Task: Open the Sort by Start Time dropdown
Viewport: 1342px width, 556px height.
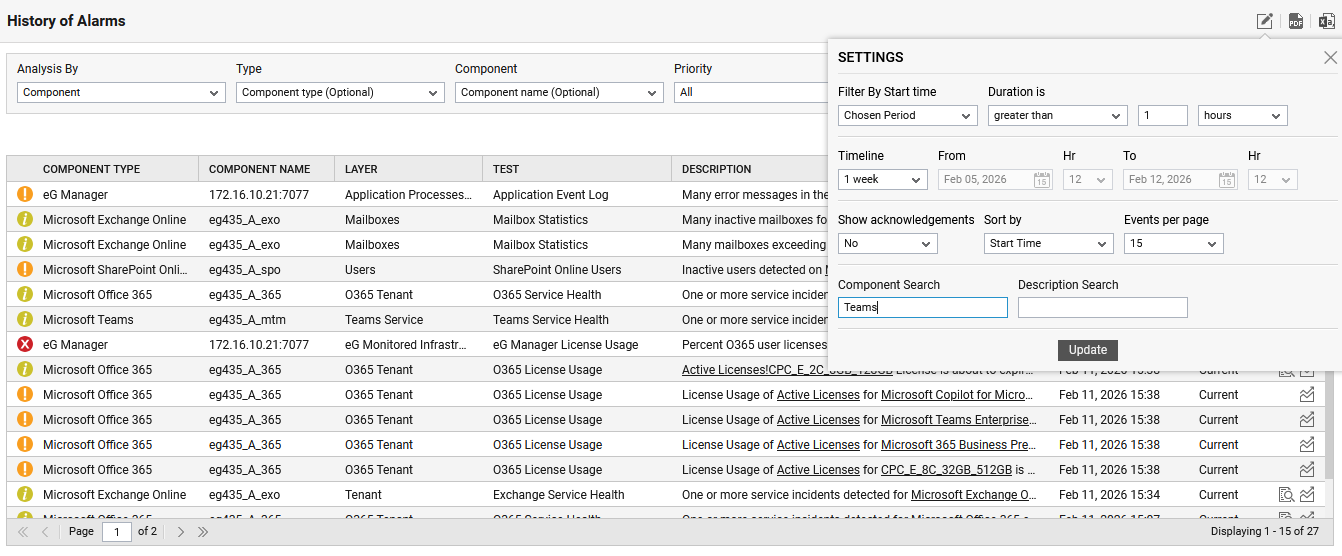Action: [x=1049, y=243]
